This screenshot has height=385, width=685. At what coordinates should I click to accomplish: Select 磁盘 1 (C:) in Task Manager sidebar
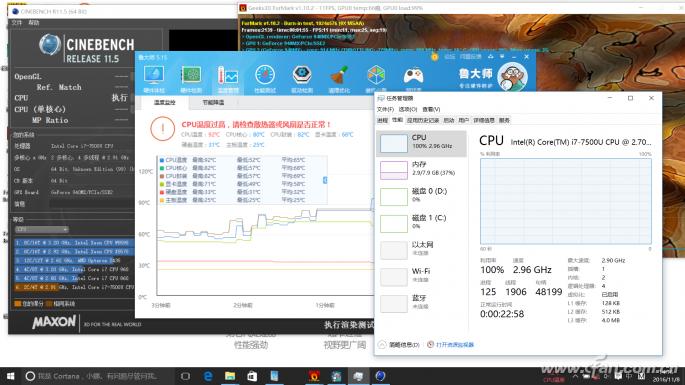coord(421,223)
